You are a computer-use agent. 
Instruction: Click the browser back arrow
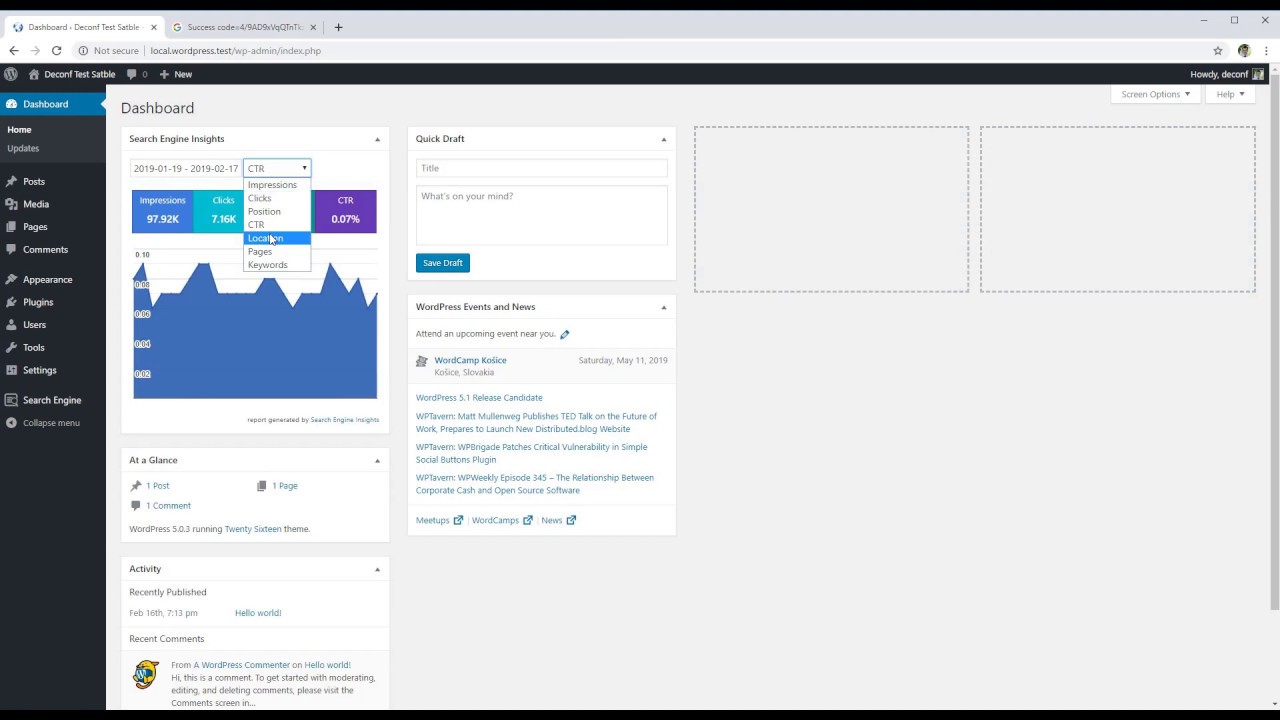tap(14, 51)
